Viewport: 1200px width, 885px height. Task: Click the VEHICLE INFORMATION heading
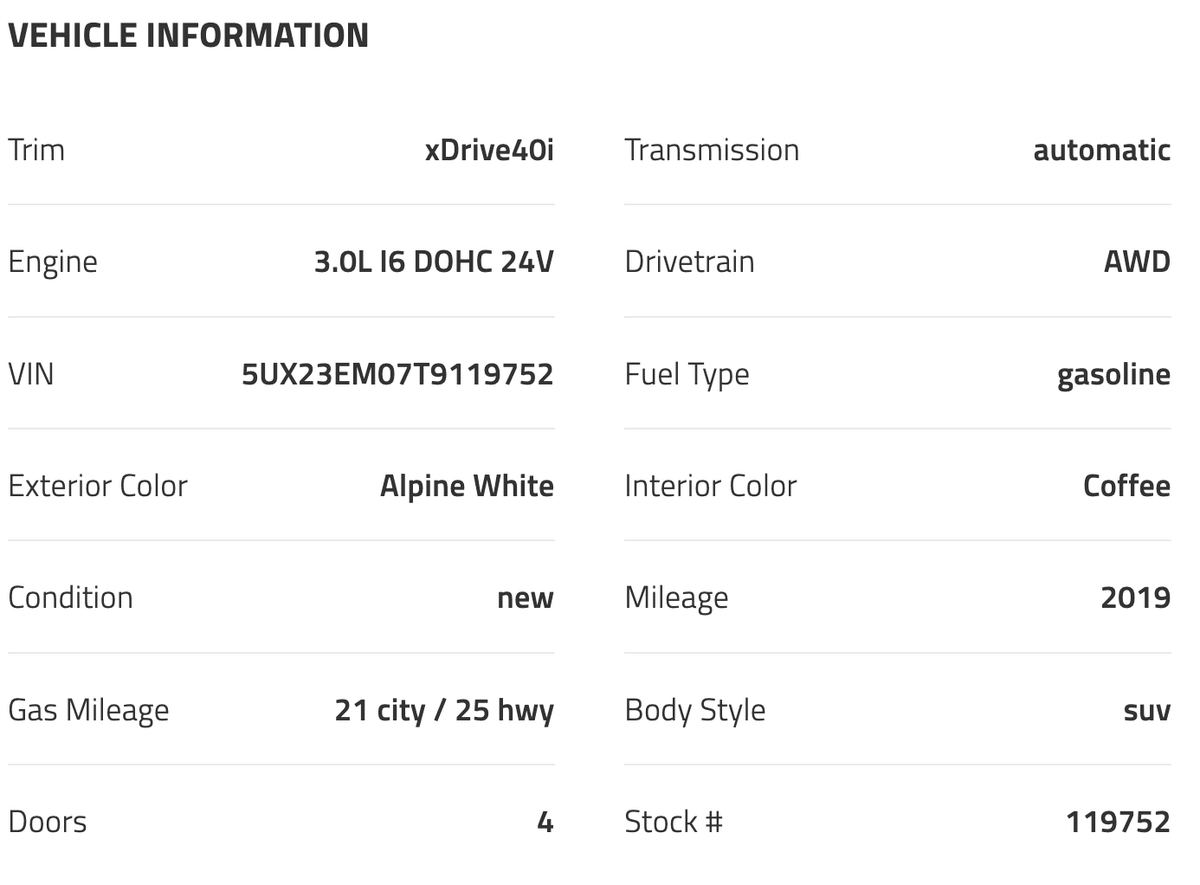(188, 35)
